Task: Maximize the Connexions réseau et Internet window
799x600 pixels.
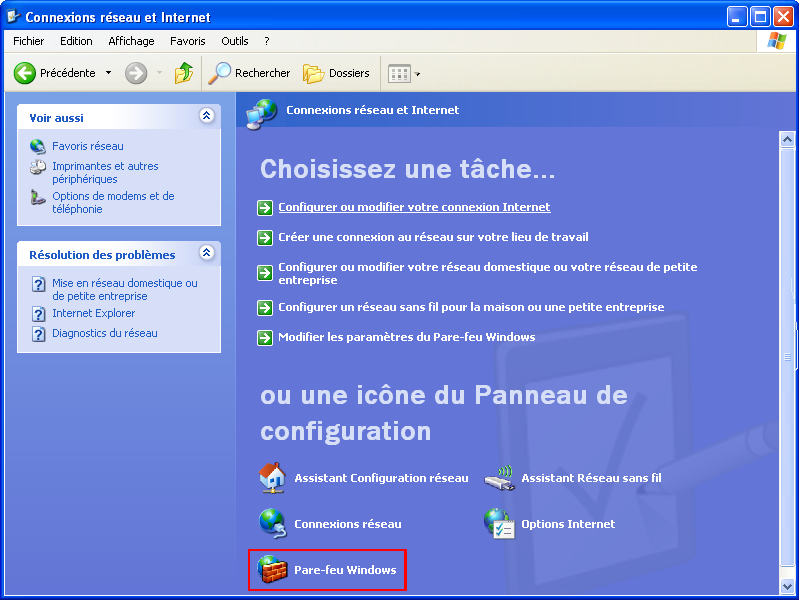Action: [x=760, y=17]
